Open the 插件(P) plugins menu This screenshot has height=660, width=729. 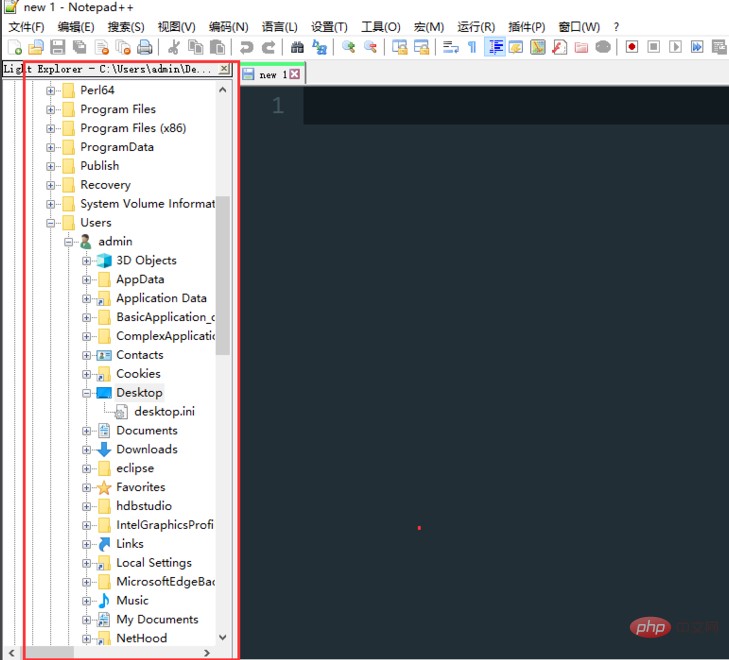click(x=525, y=27)
